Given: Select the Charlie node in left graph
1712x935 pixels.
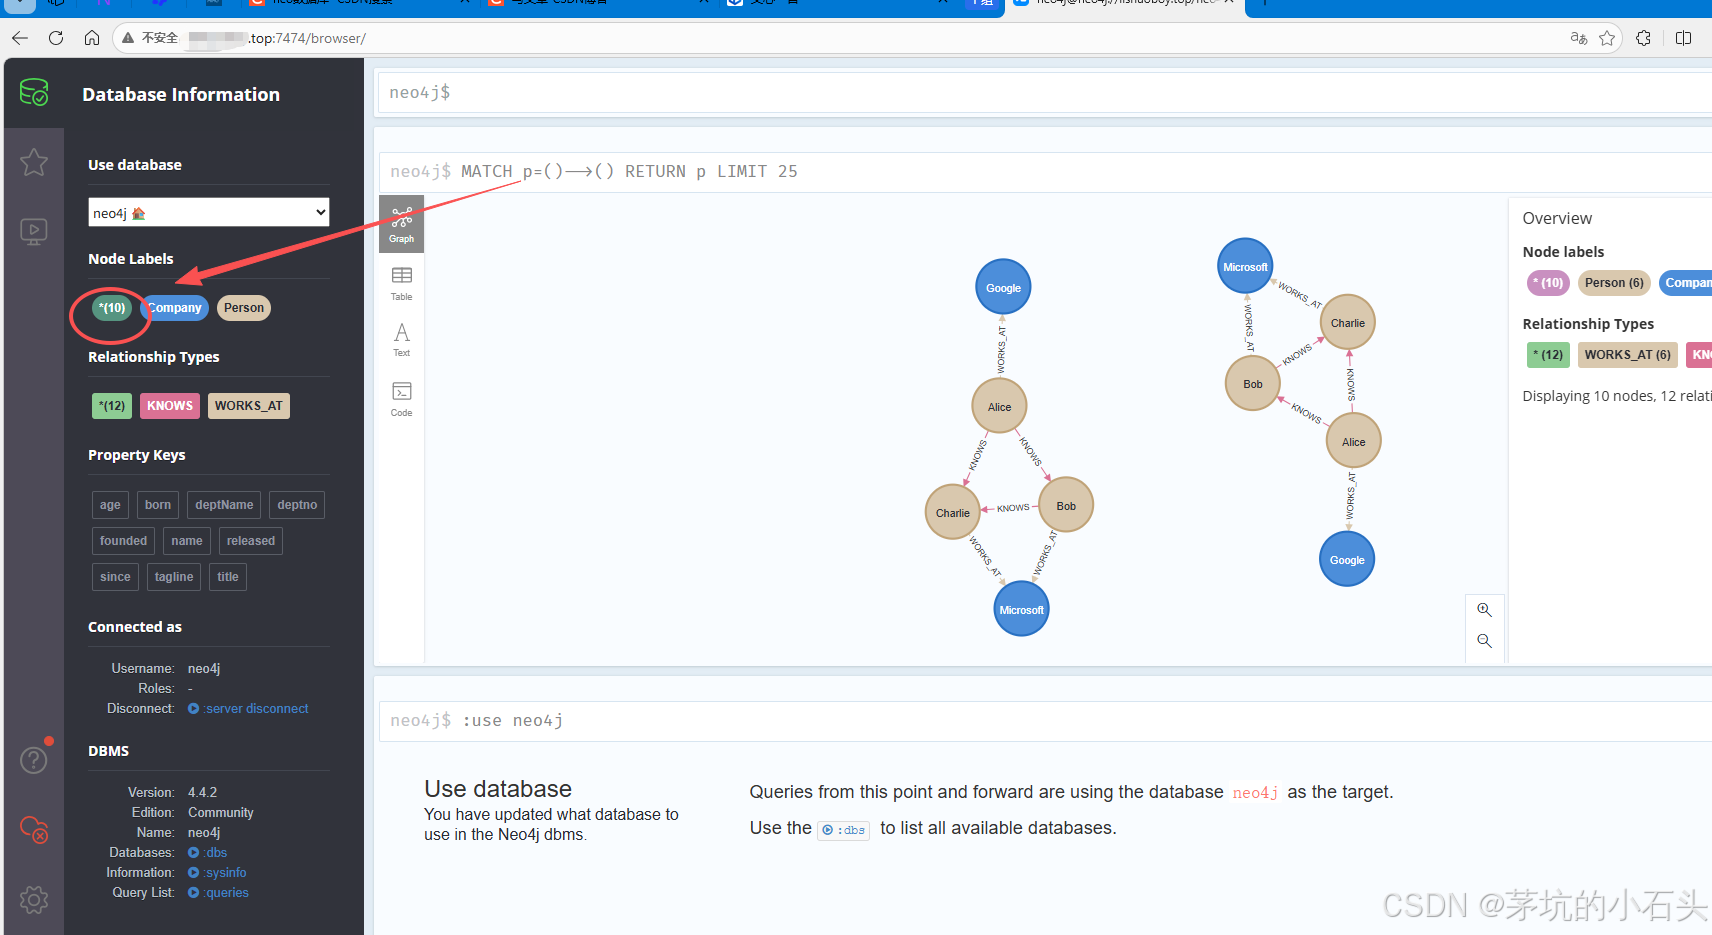Looking at the screenshot, I should [x=953, y=513].
